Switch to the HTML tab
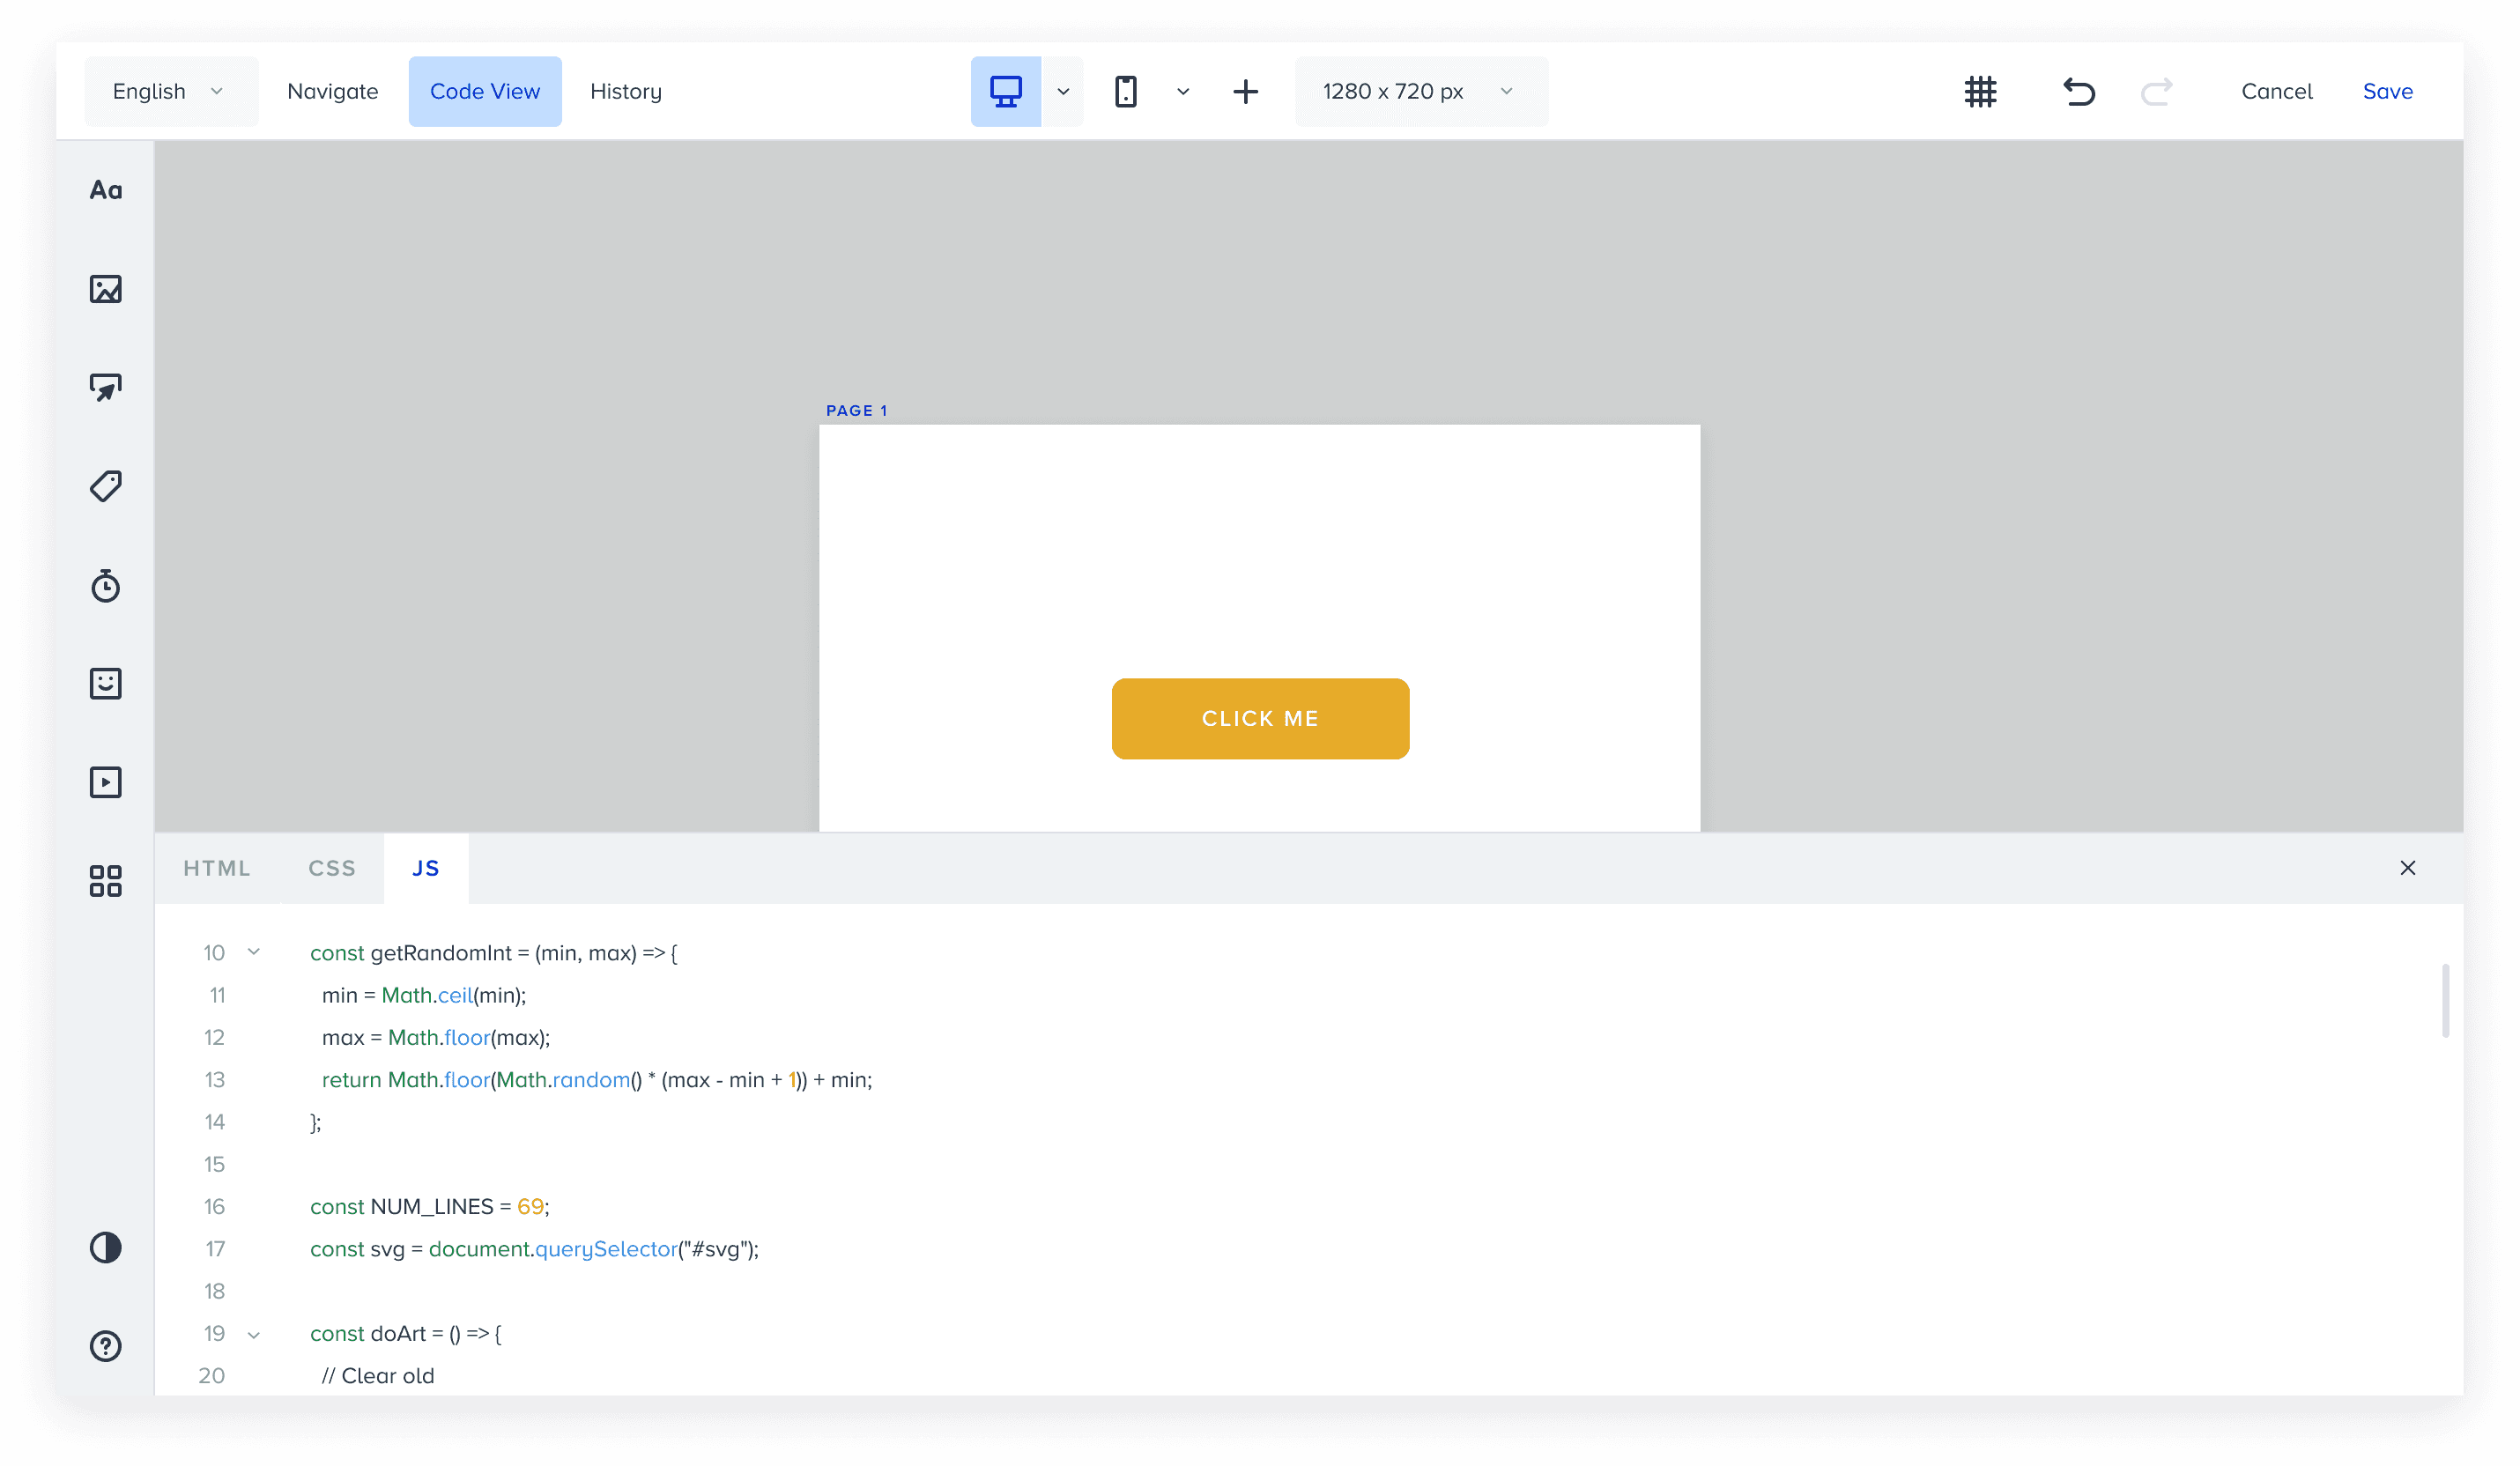2520x1466 pixels. tap(216, 868)
